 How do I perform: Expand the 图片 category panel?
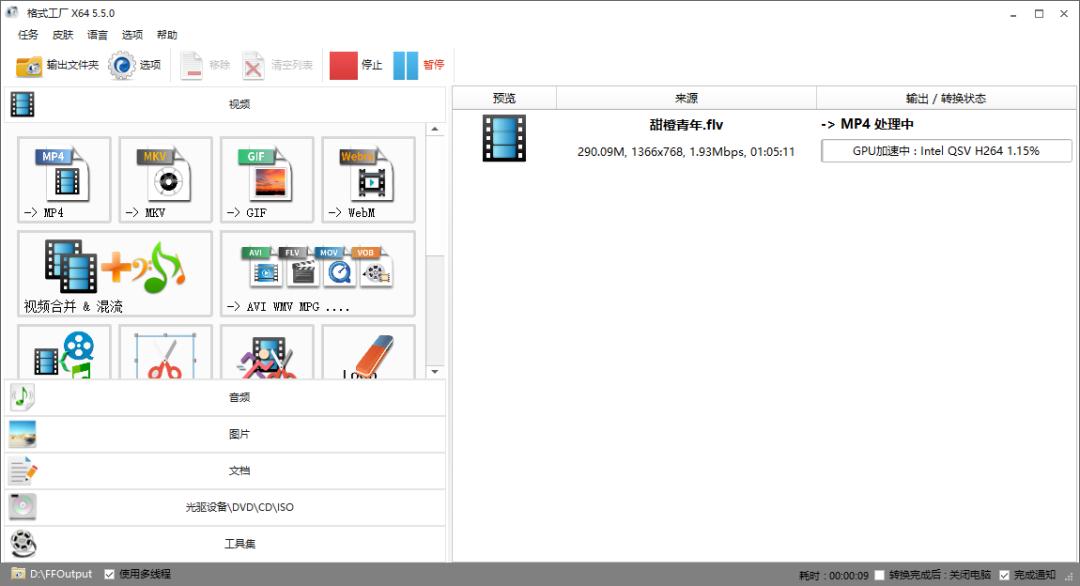(x=225, y=434)
